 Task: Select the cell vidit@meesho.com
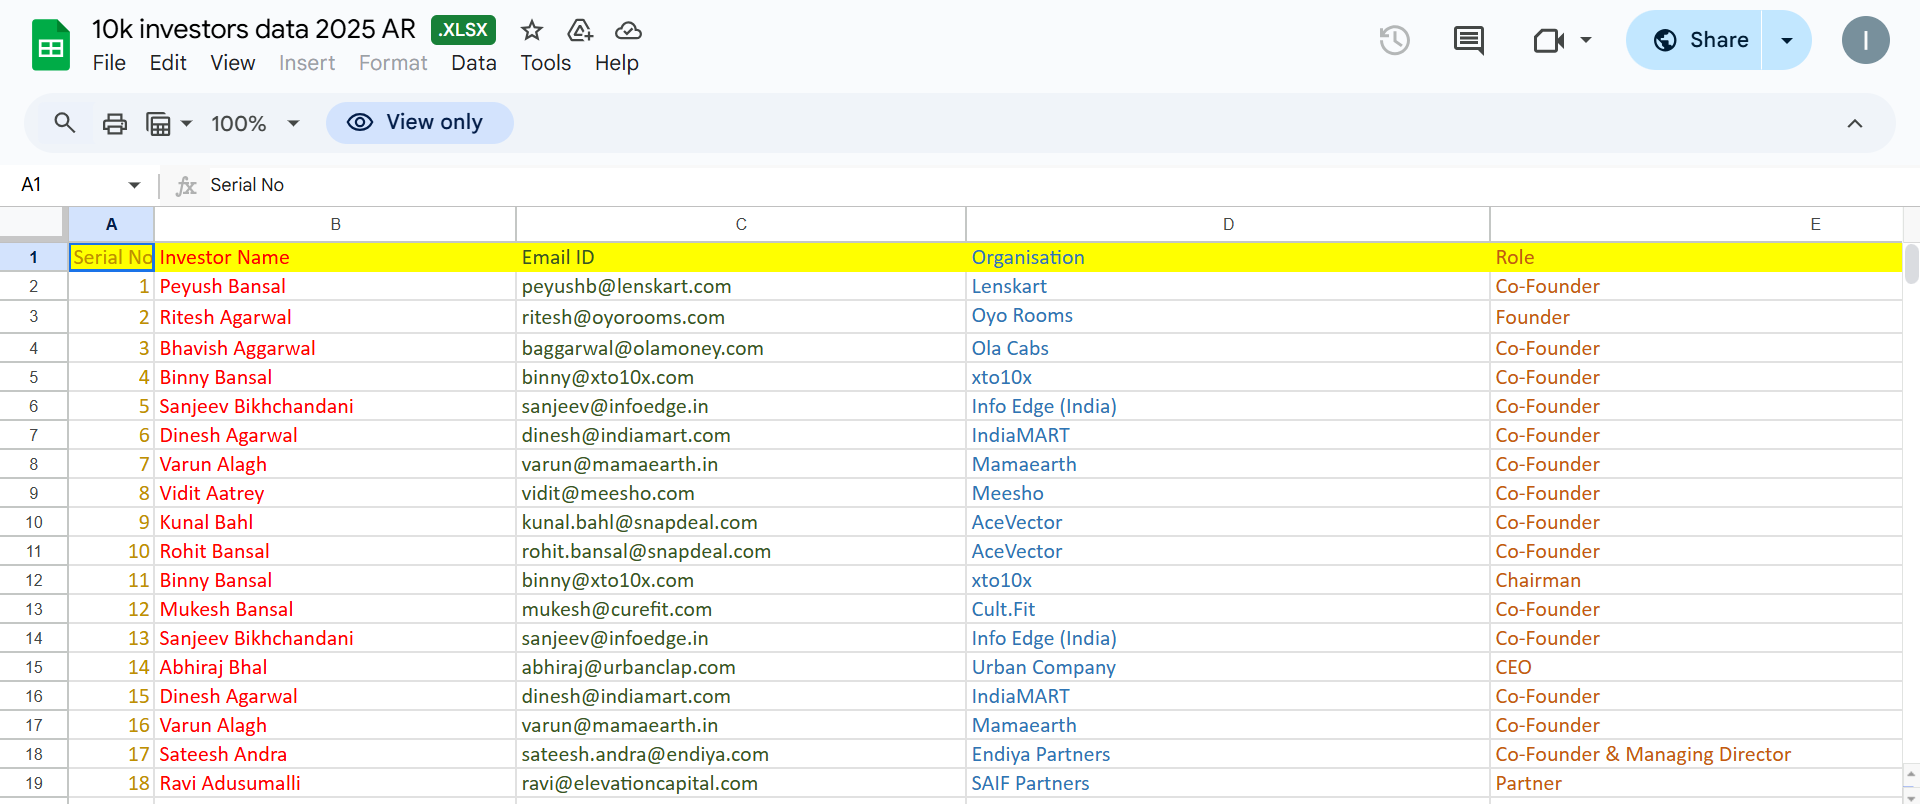[741, 493]
